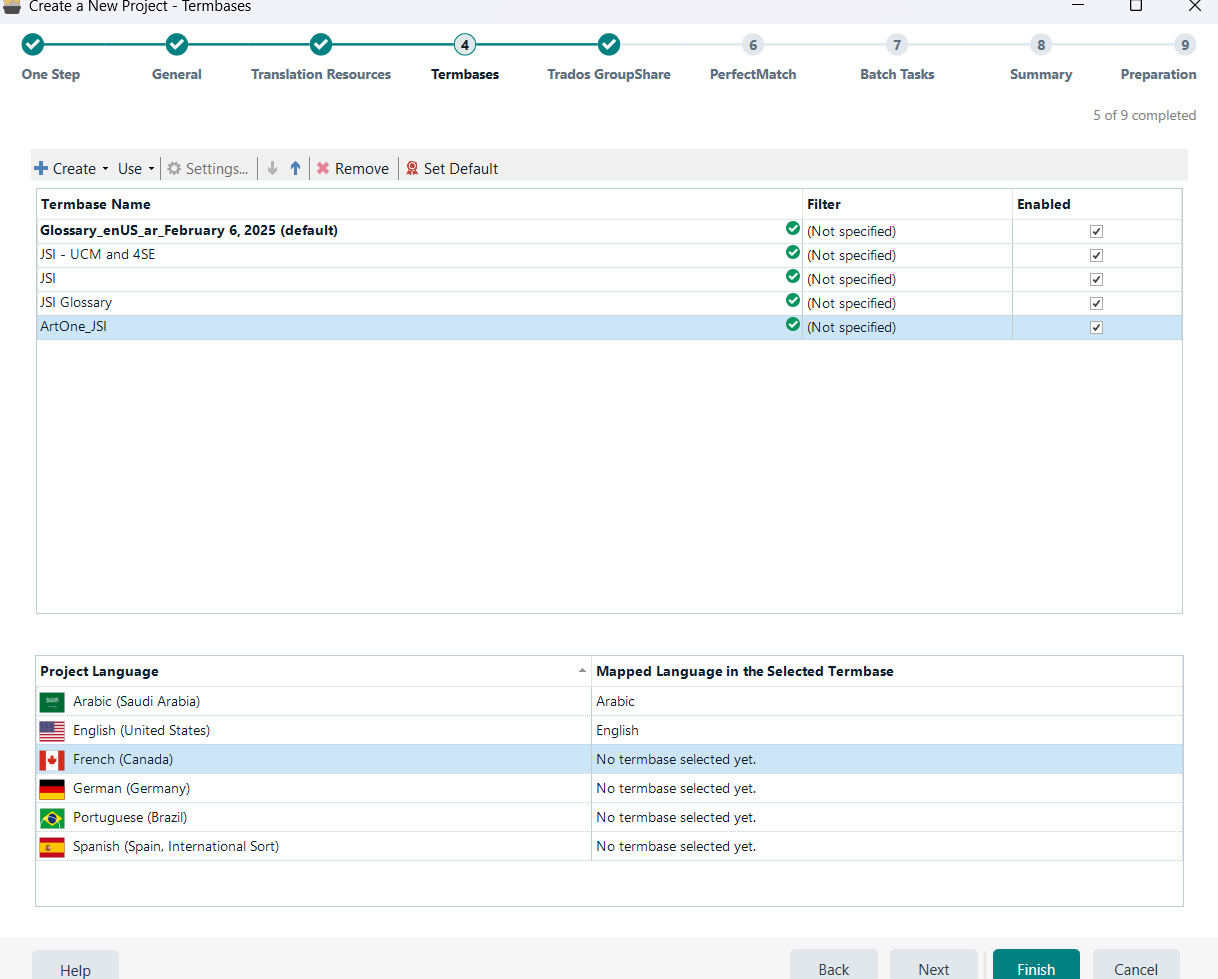Click the Trados GroupShare step circle
1218x979 pixels.
click(x=609, y=45)
